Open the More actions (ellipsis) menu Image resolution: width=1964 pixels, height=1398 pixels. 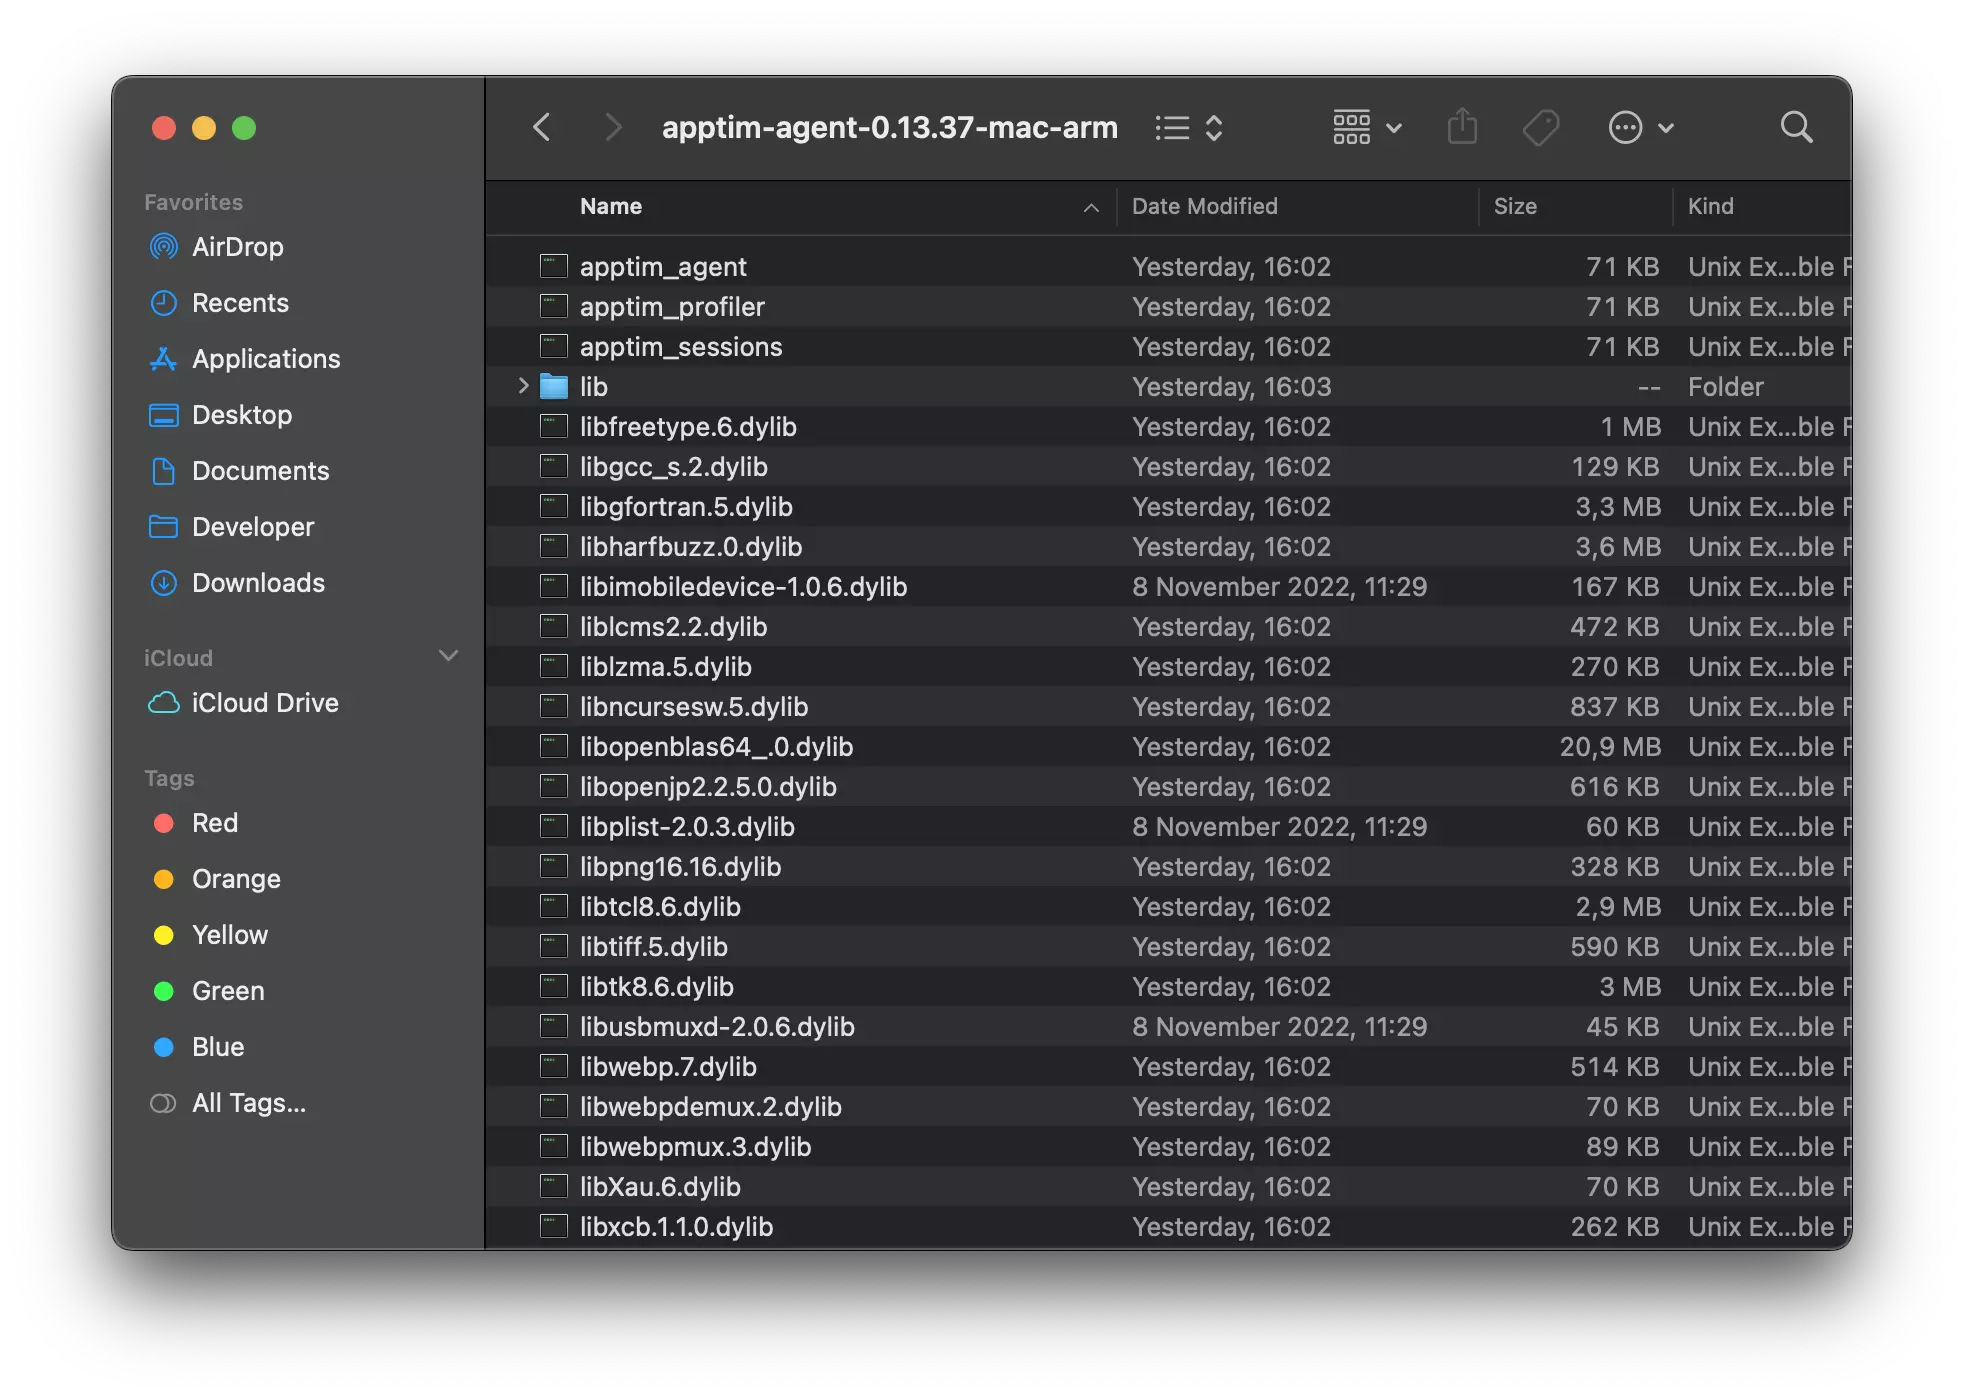[x=1640, y=127]
